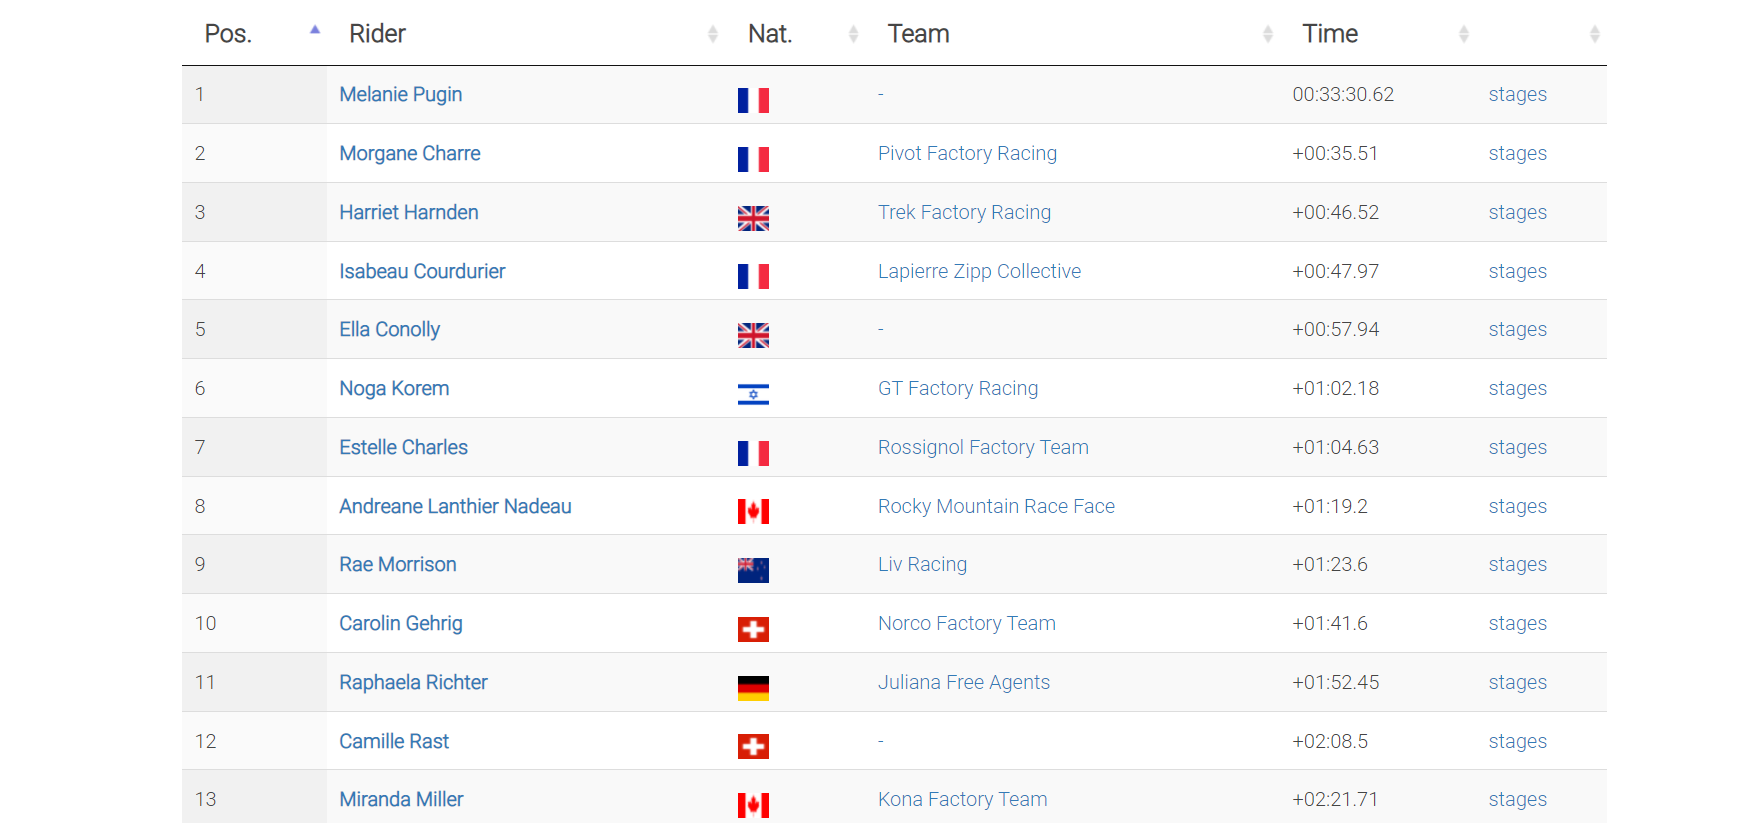
Task: Sort the table by Rider column
Action: coord(377,34)
